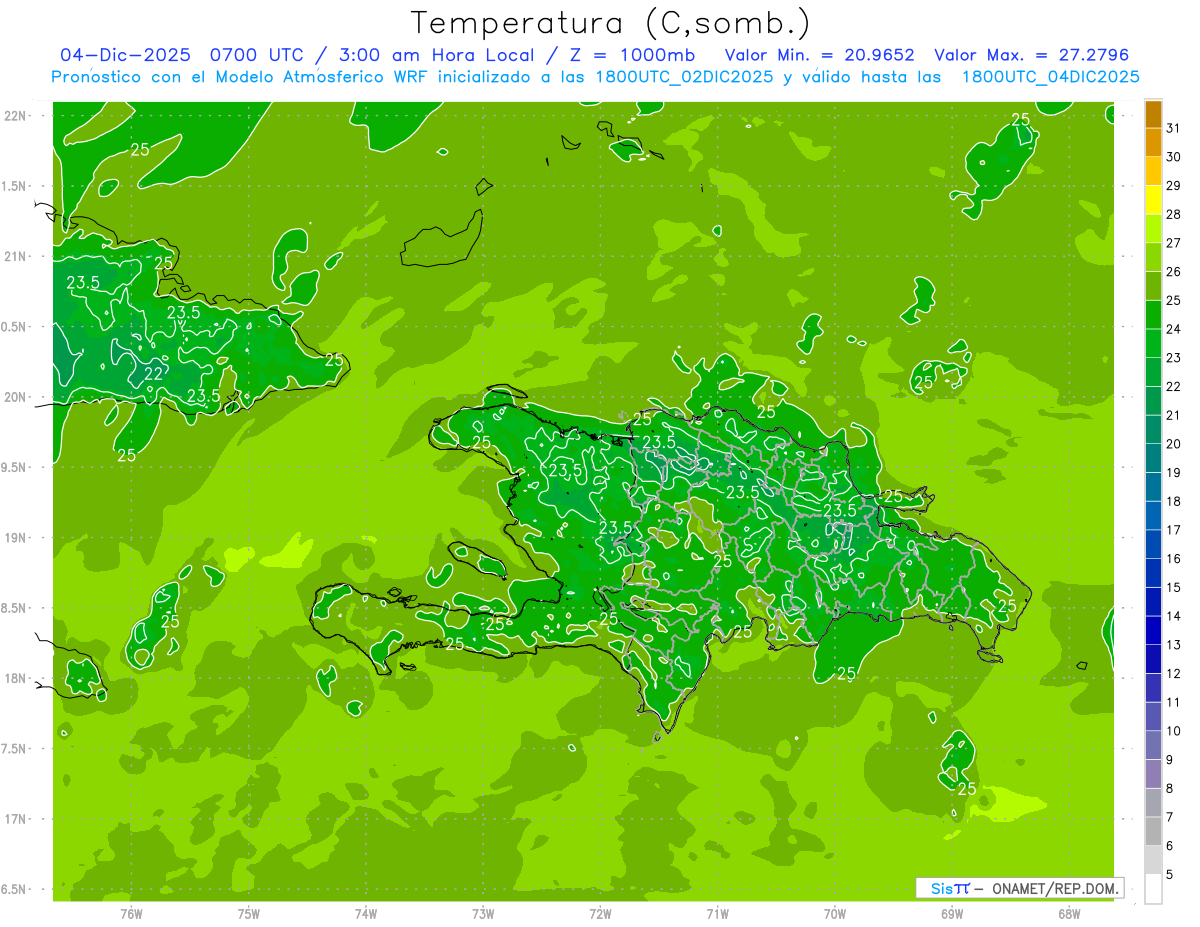
Task: Click the 22 contour label over Cuba
Action: point(153,374)
